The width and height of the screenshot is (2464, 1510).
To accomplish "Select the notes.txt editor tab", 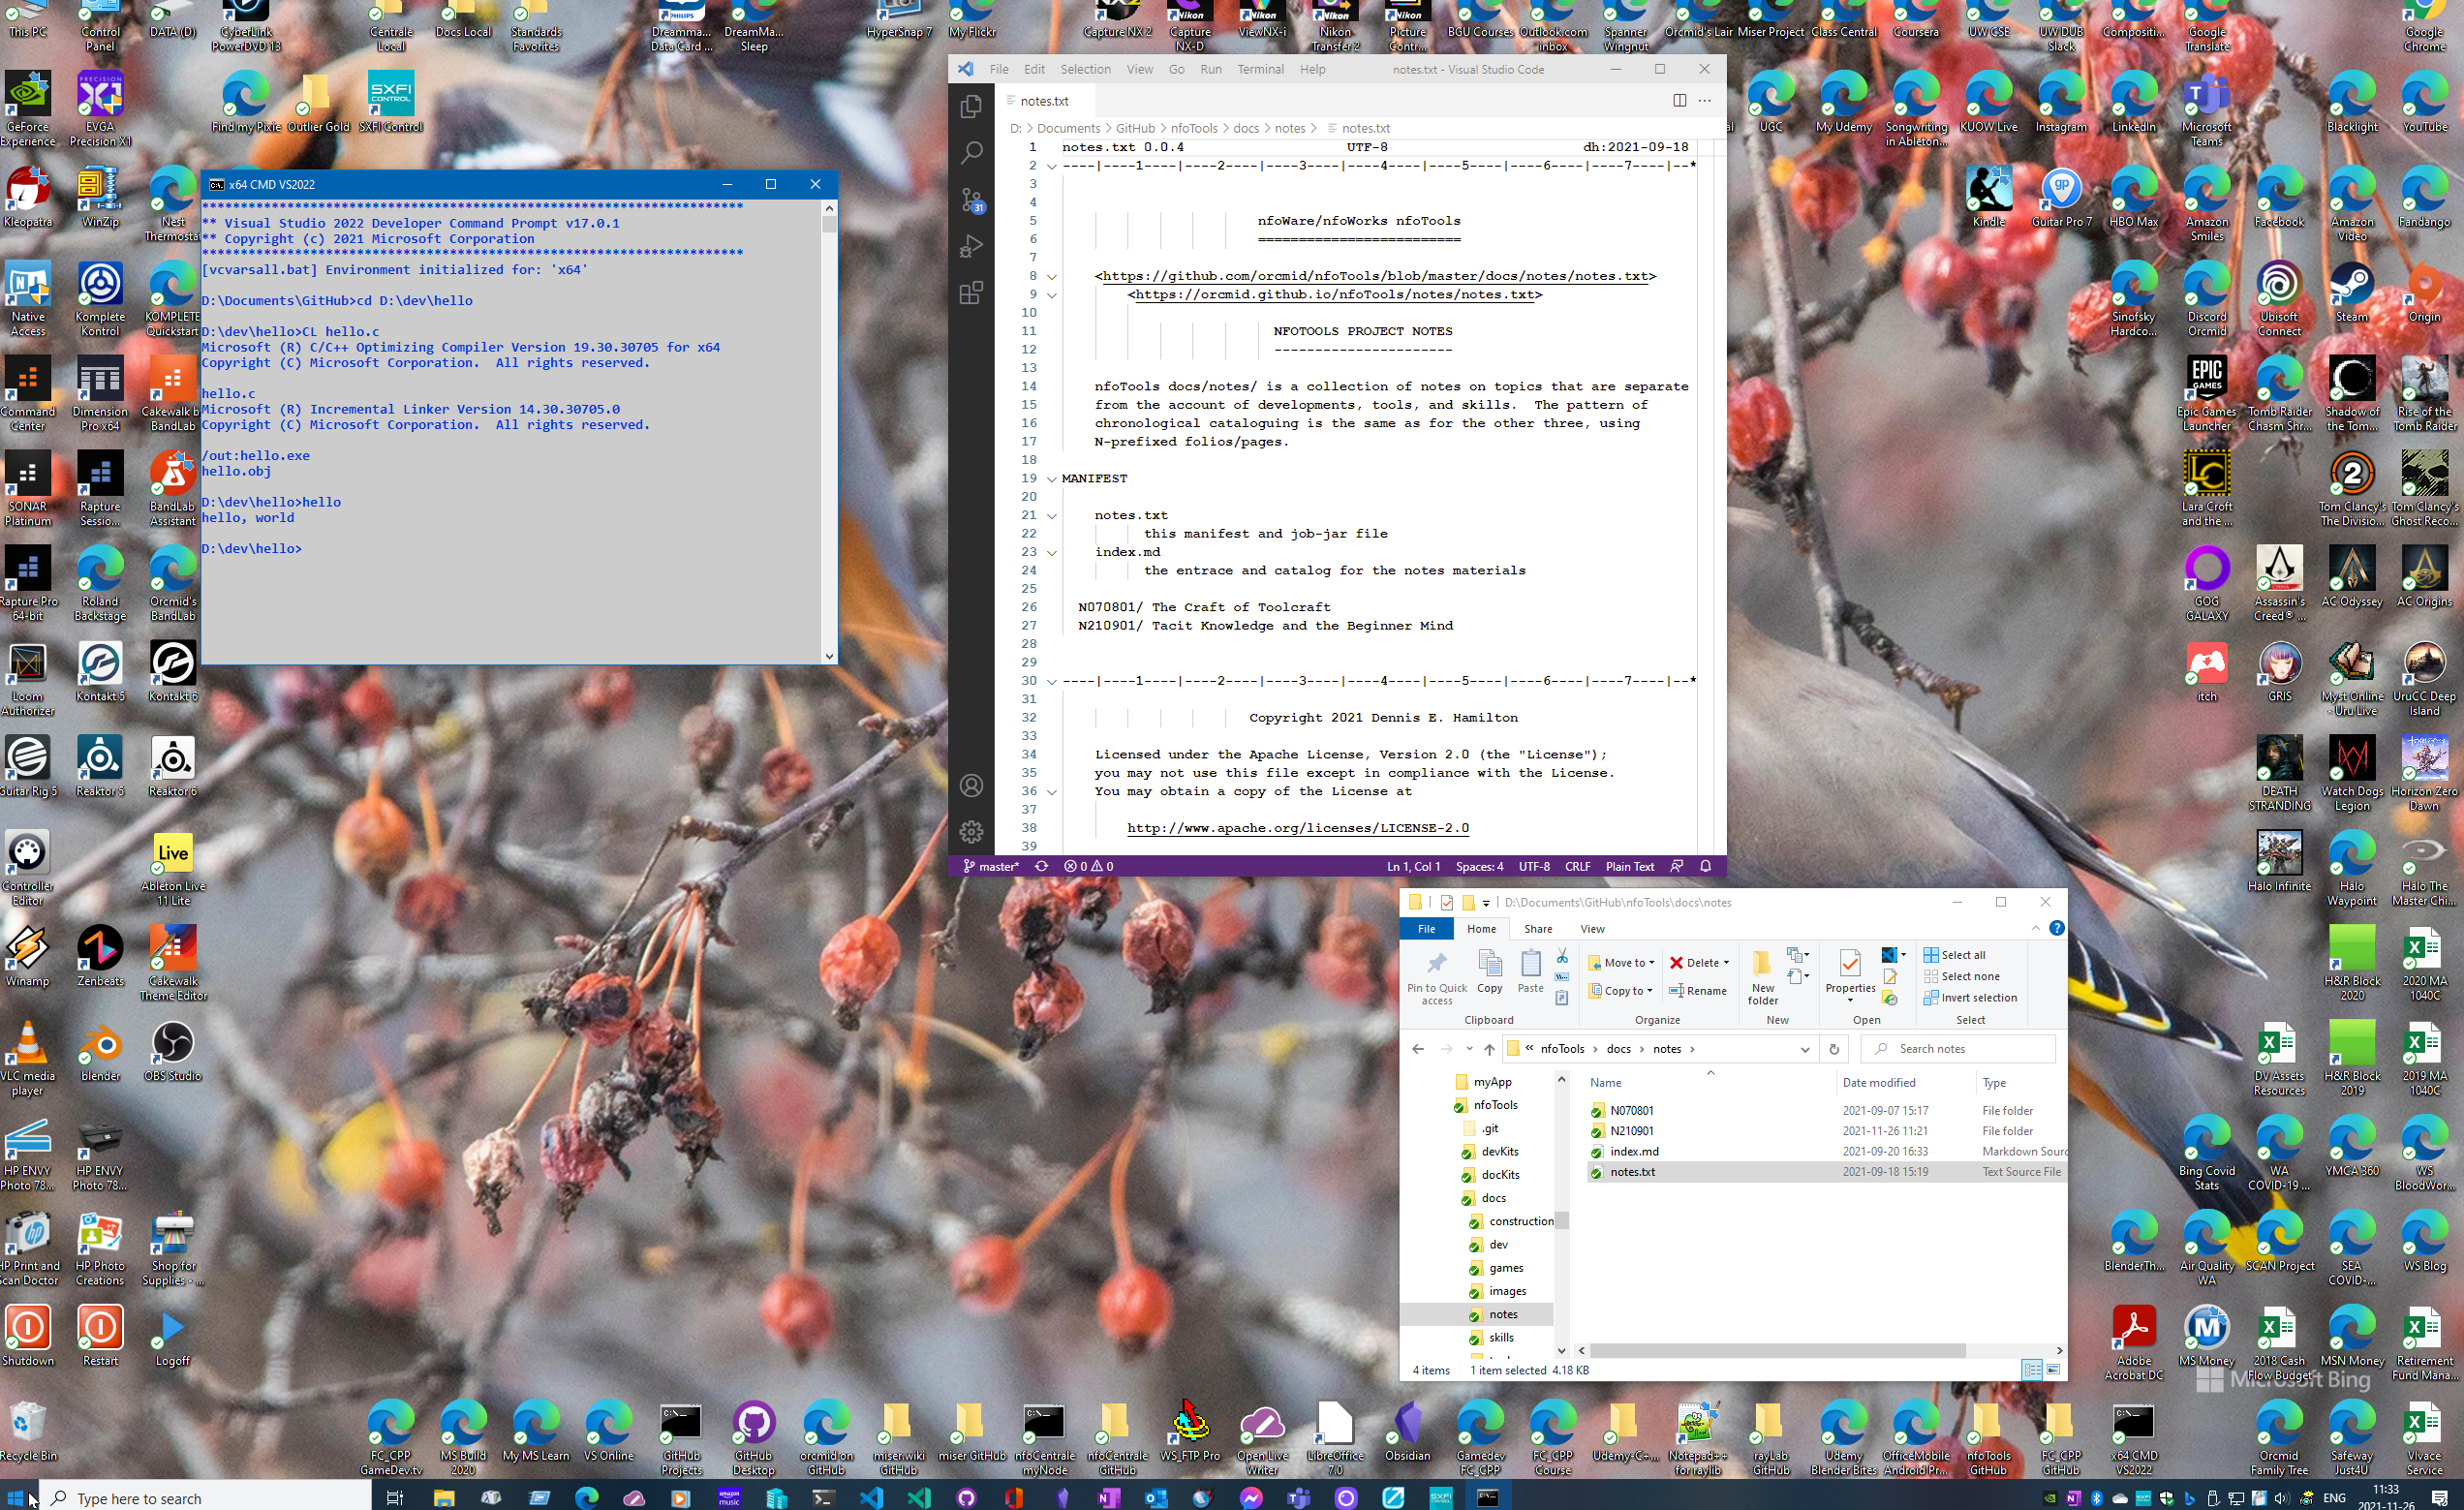I will pyautogui.click(x=1044, y=101).
